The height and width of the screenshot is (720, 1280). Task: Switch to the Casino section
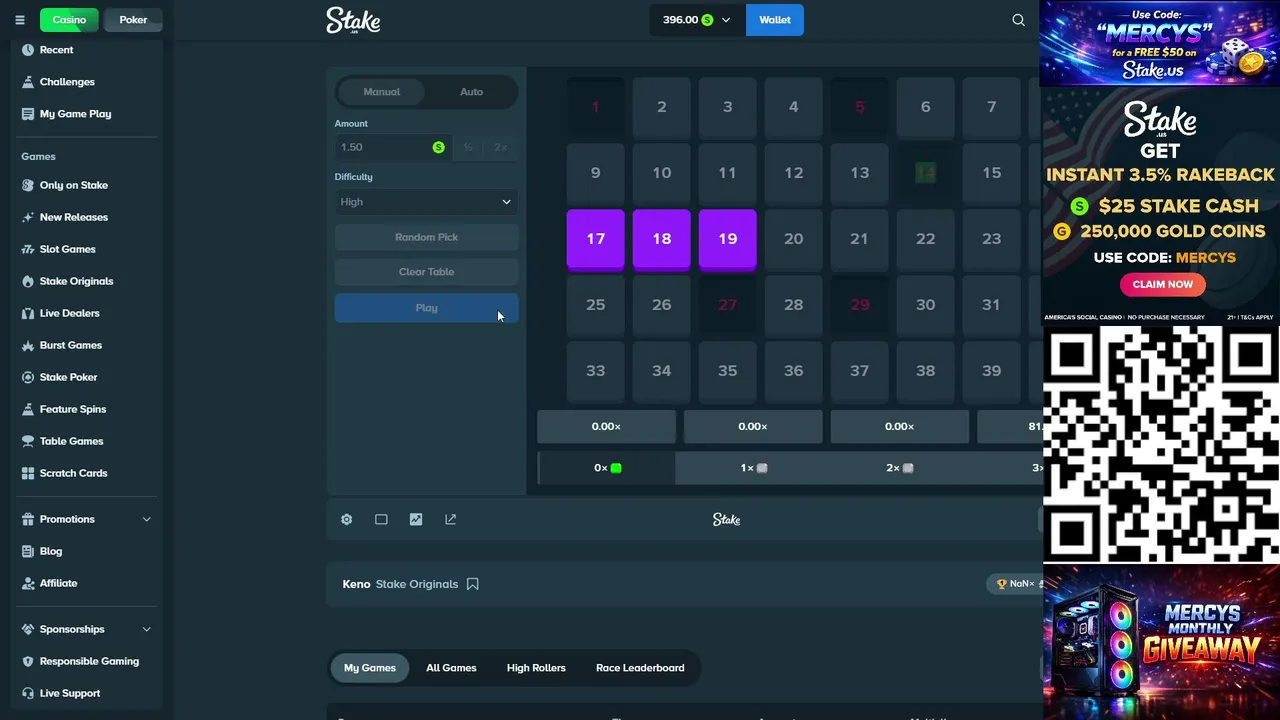69,20
